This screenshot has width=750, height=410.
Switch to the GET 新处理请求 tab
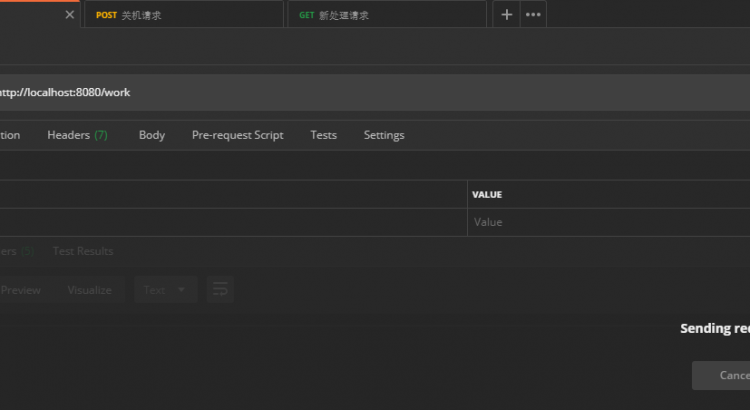point(387,15)
